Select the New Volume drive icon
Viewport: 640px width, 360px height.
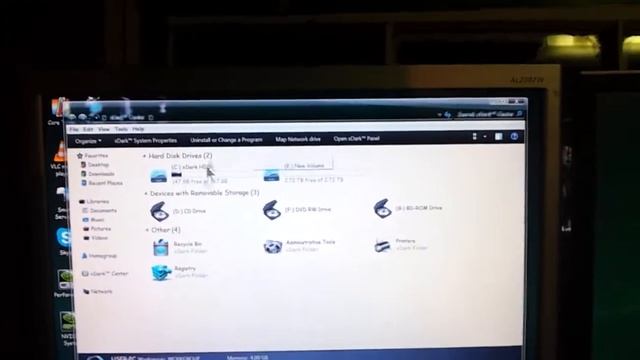(x=271, y=175)
